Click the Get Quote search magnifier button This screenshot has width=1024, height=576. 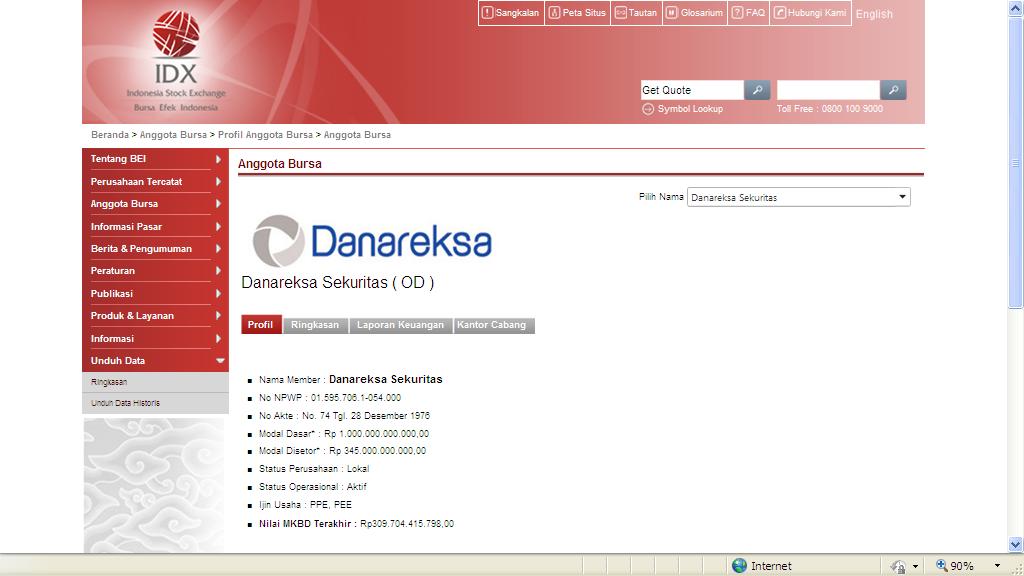click(x=758, y=89)
